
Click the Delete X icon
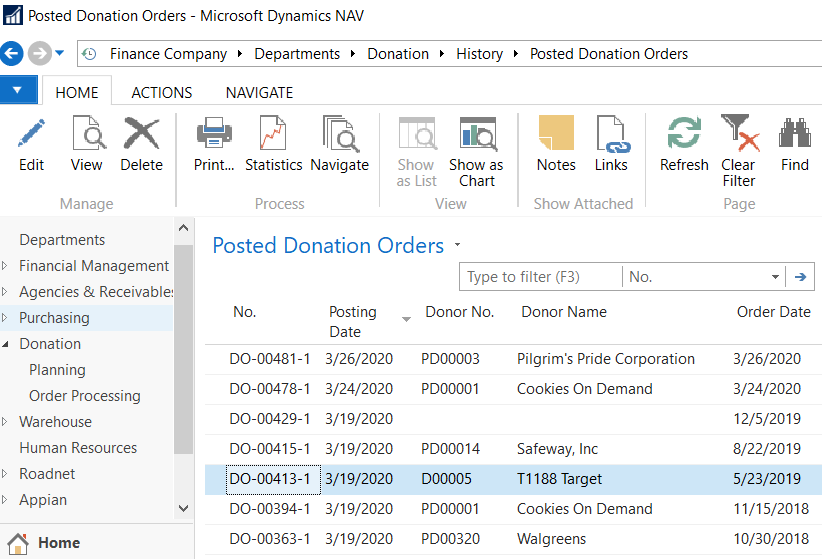[x=141, y=134]
